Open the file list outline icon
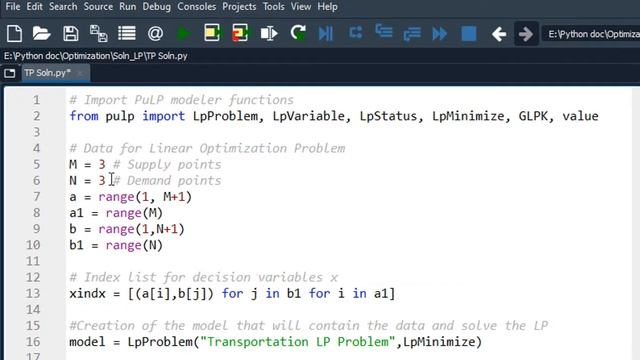 pos(127,33)
